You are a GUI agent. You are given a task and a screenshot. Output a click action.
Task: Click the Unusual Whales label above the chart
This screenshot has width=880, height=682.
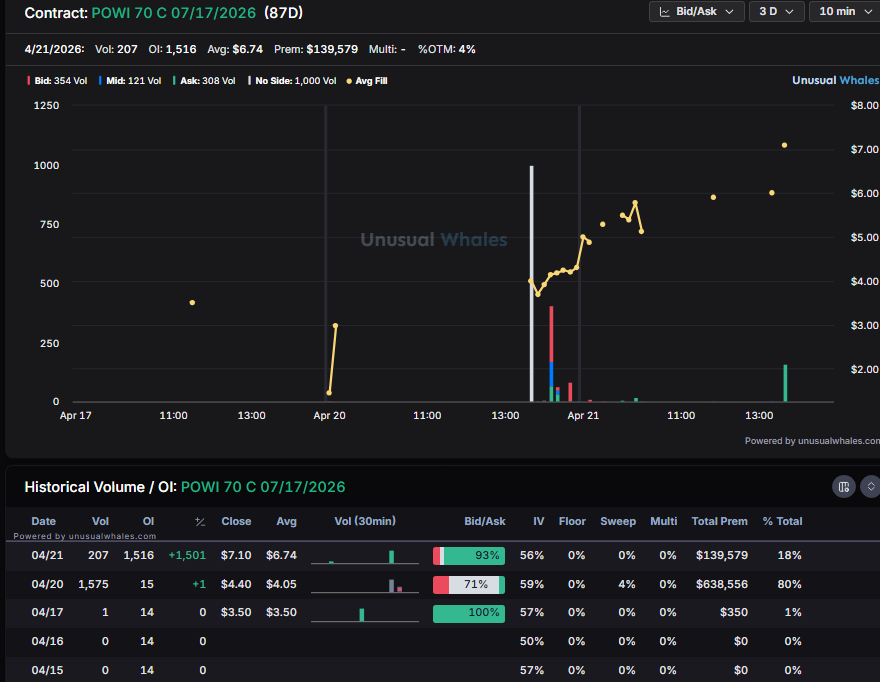835,79
